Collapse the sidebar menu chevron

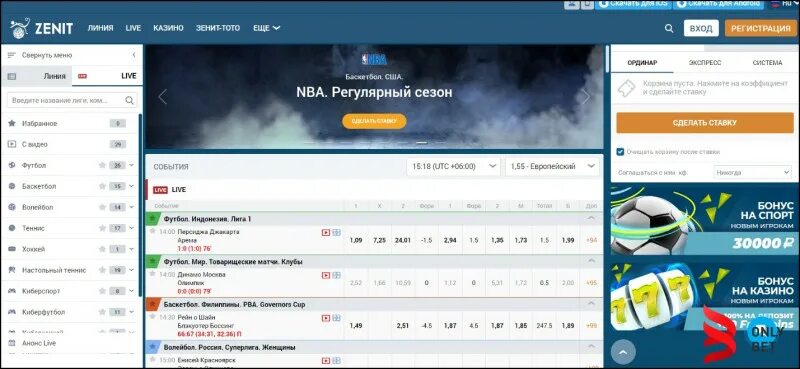point(134,55)
